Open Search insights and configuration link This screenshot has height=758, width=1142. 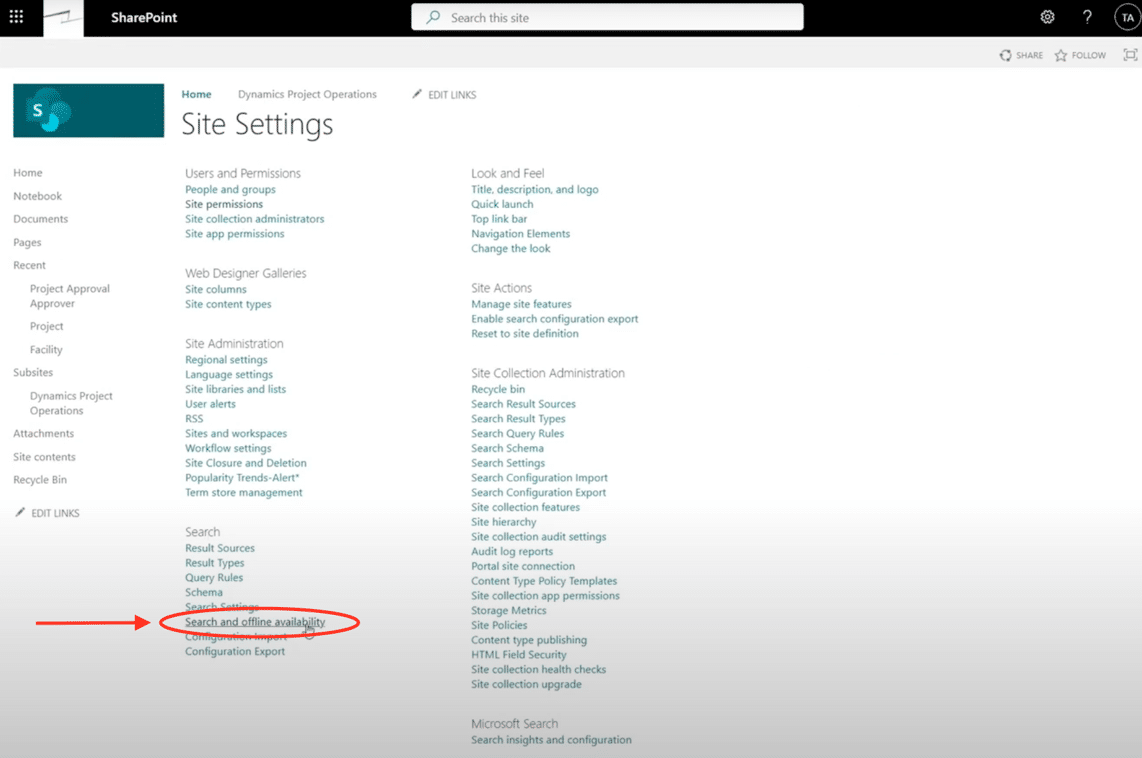(551, 740)
